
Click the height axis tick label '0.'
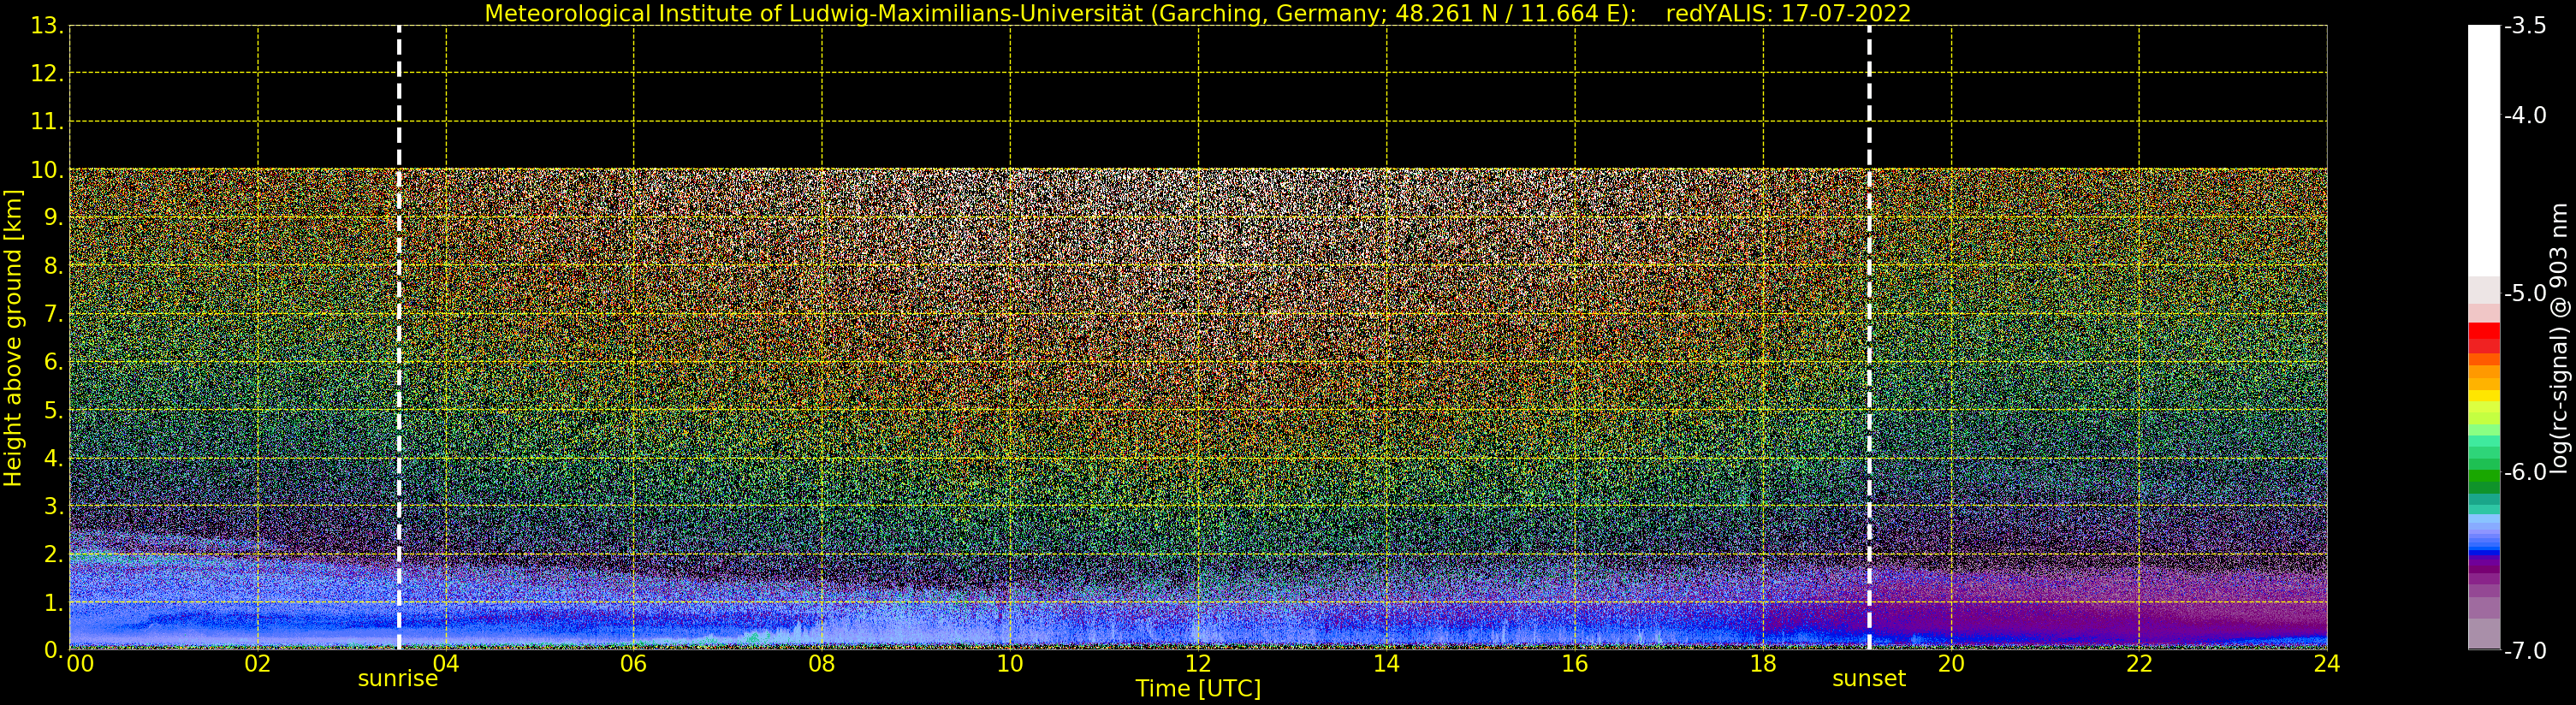click(x=54, y=650)
